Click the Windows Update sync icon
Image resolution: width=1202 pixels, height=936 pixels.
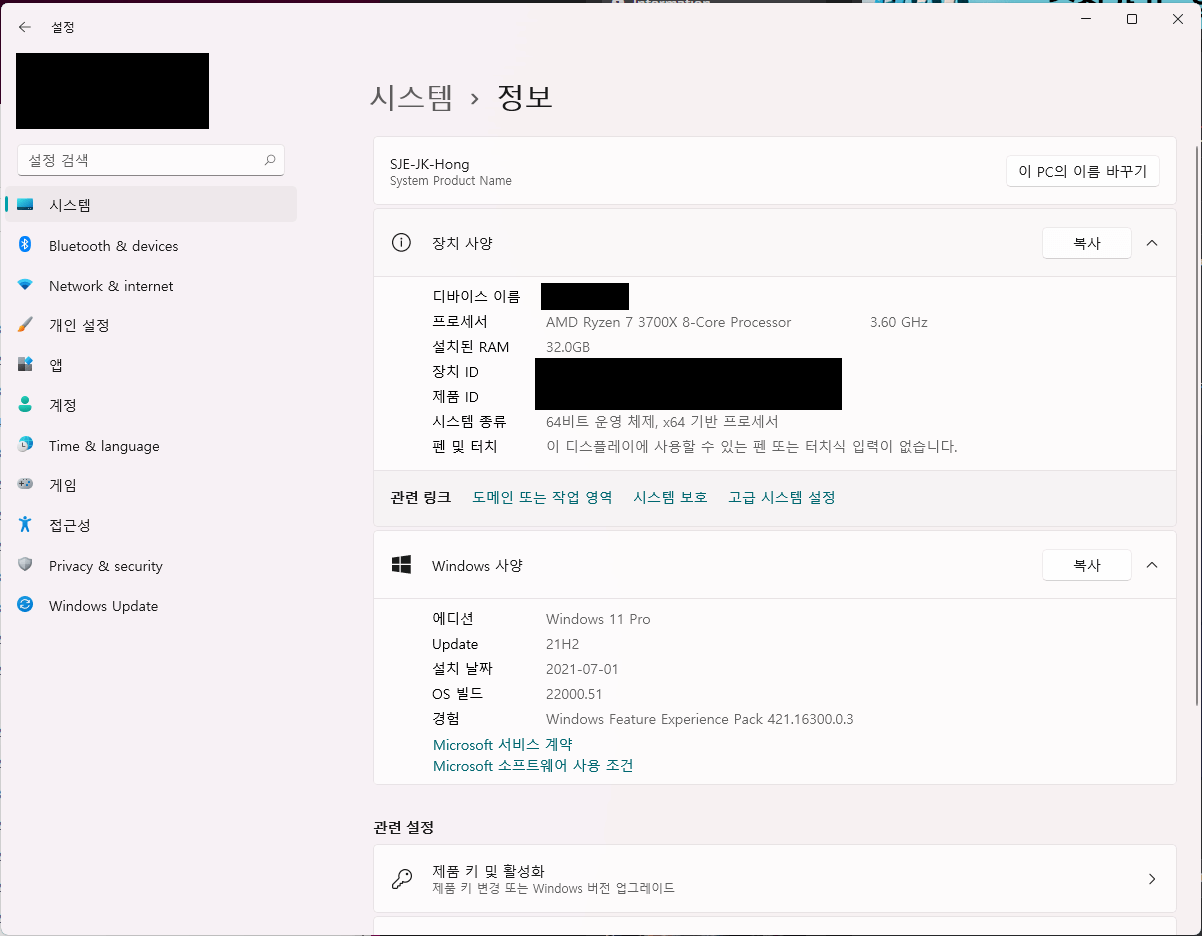coord(26,605)
